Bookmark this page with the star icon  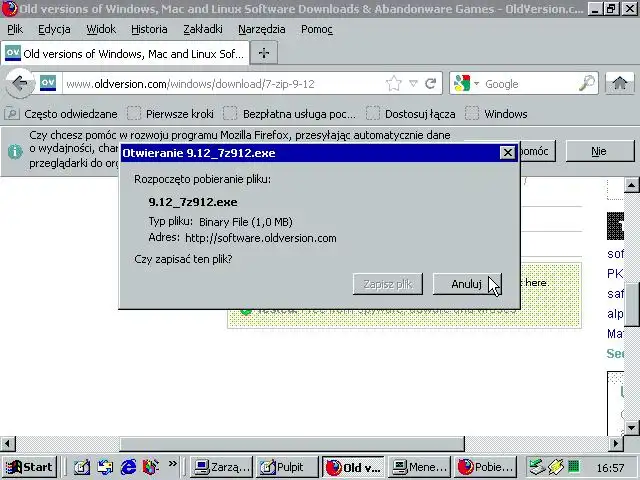pyautogui.click(x=393, y=84)
